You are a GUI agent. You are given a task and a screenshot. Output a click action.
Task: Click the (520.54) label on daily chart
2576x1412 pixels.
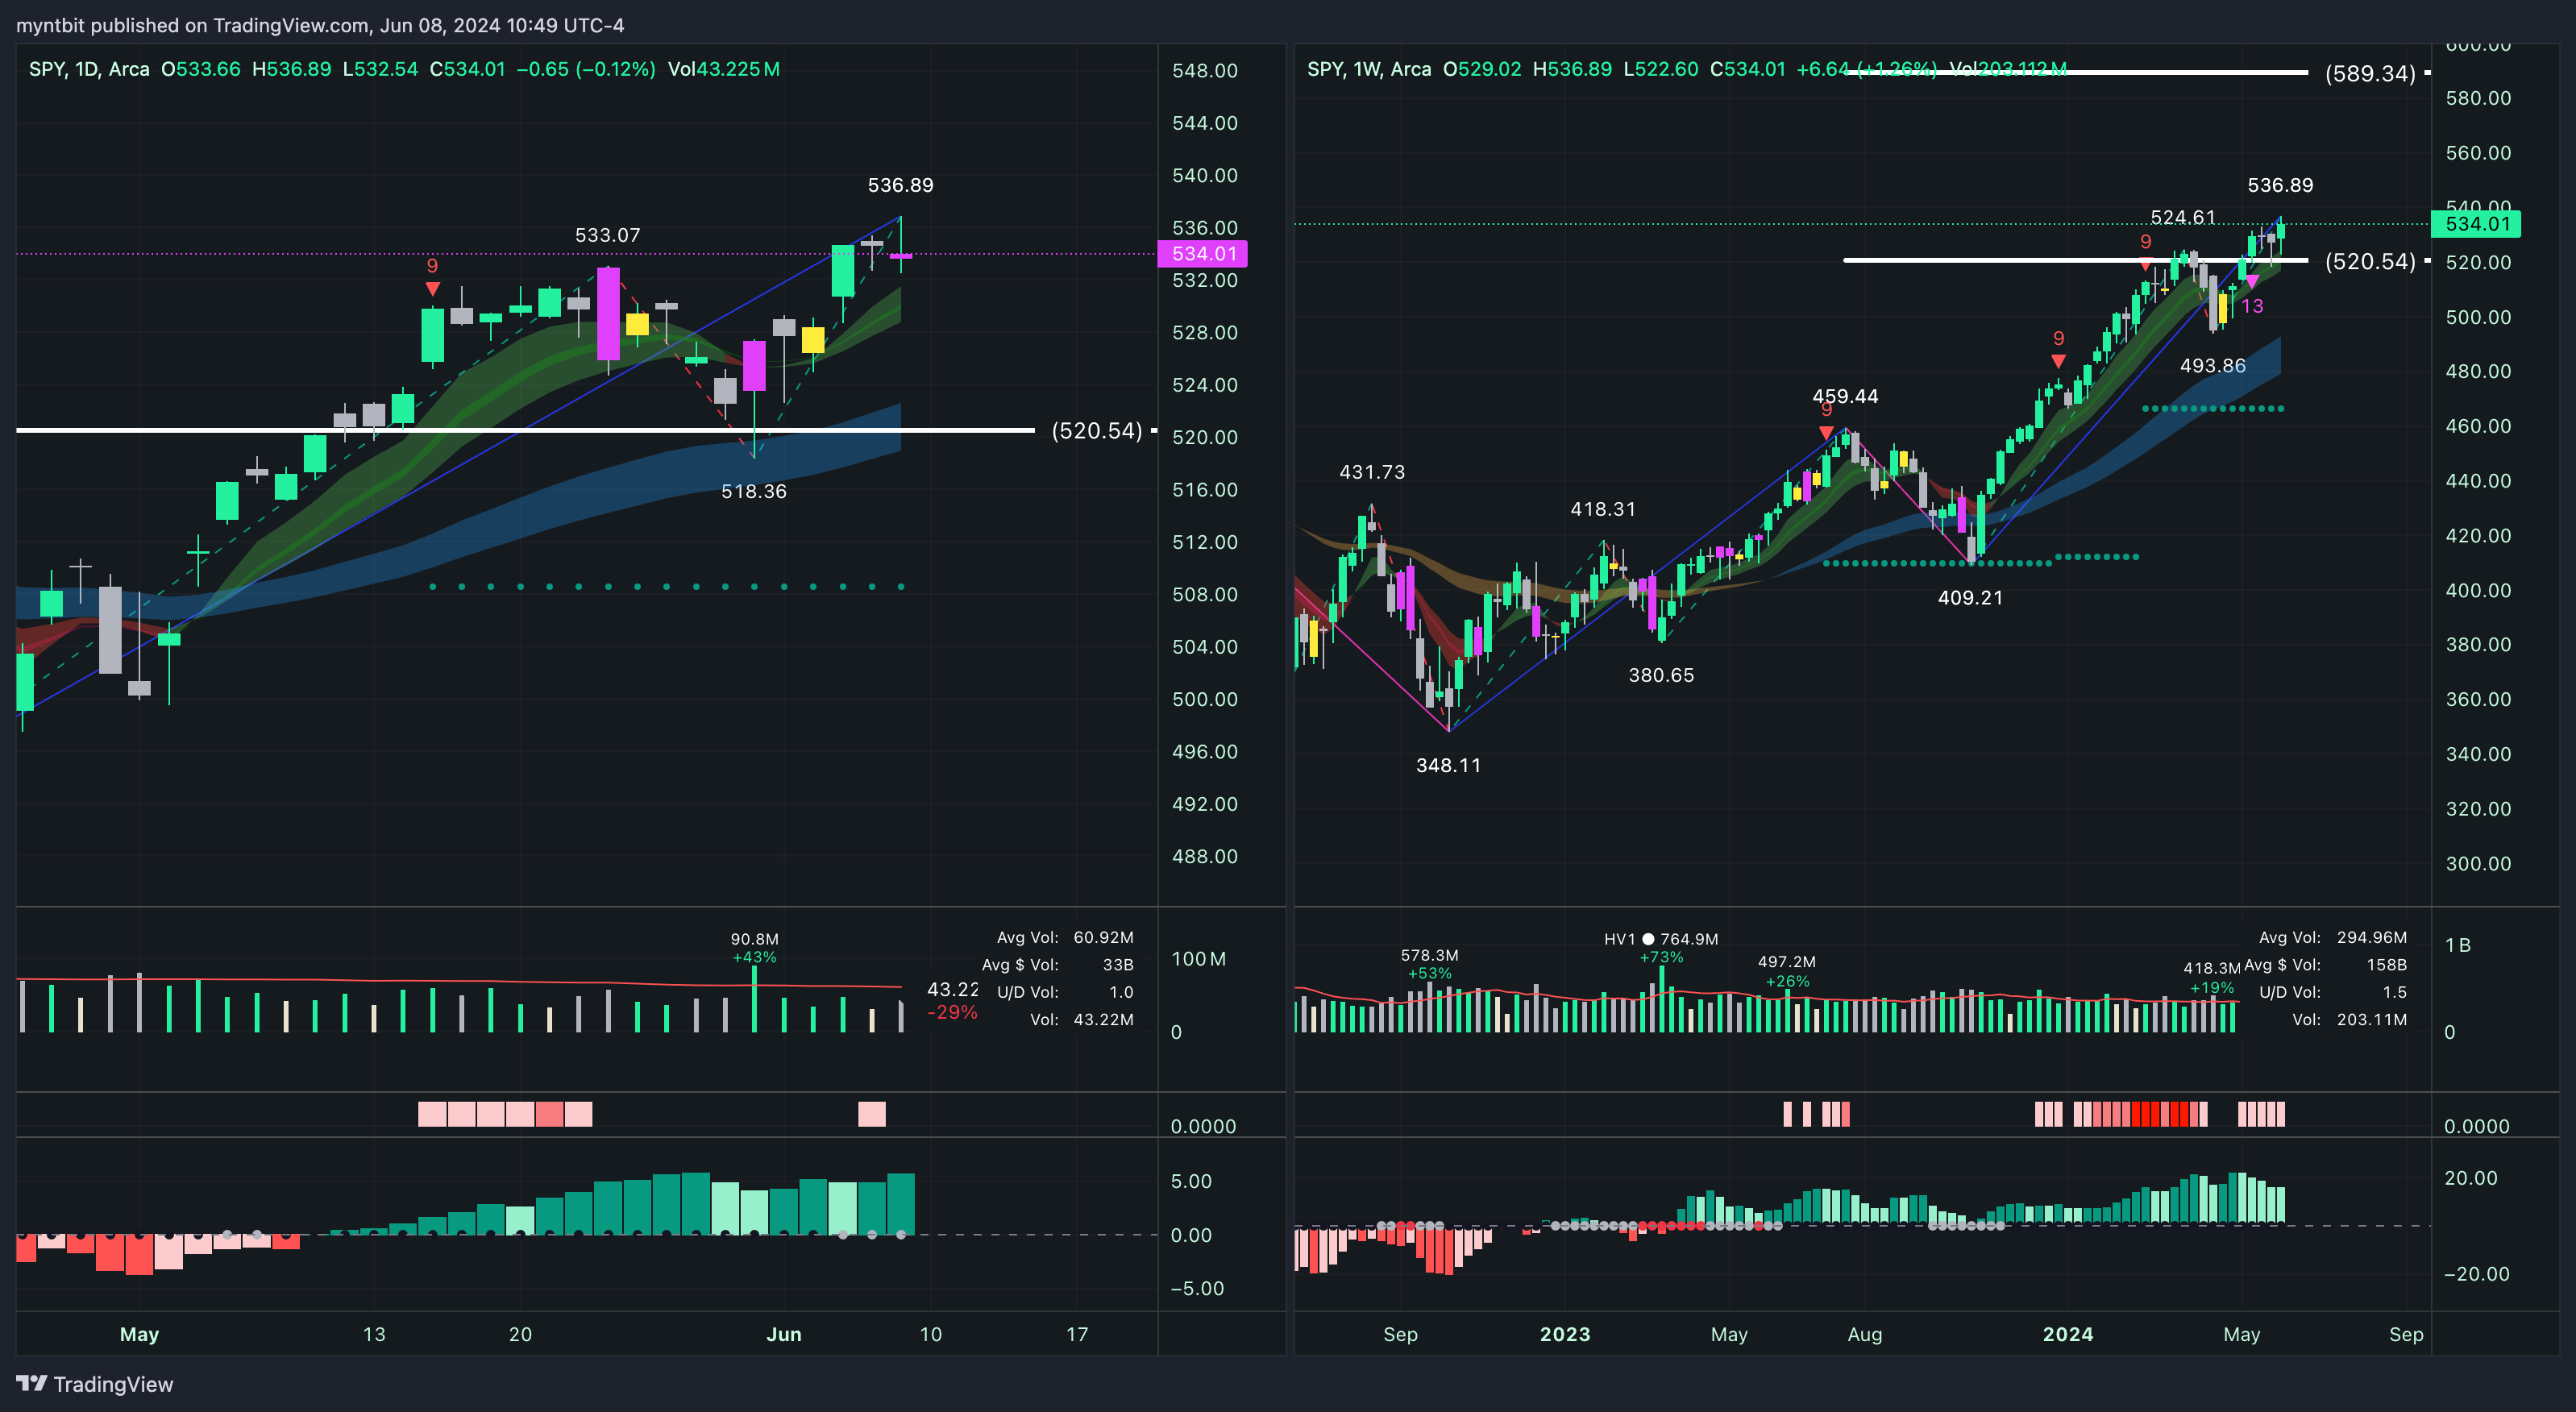click(x=1096, y=431)
